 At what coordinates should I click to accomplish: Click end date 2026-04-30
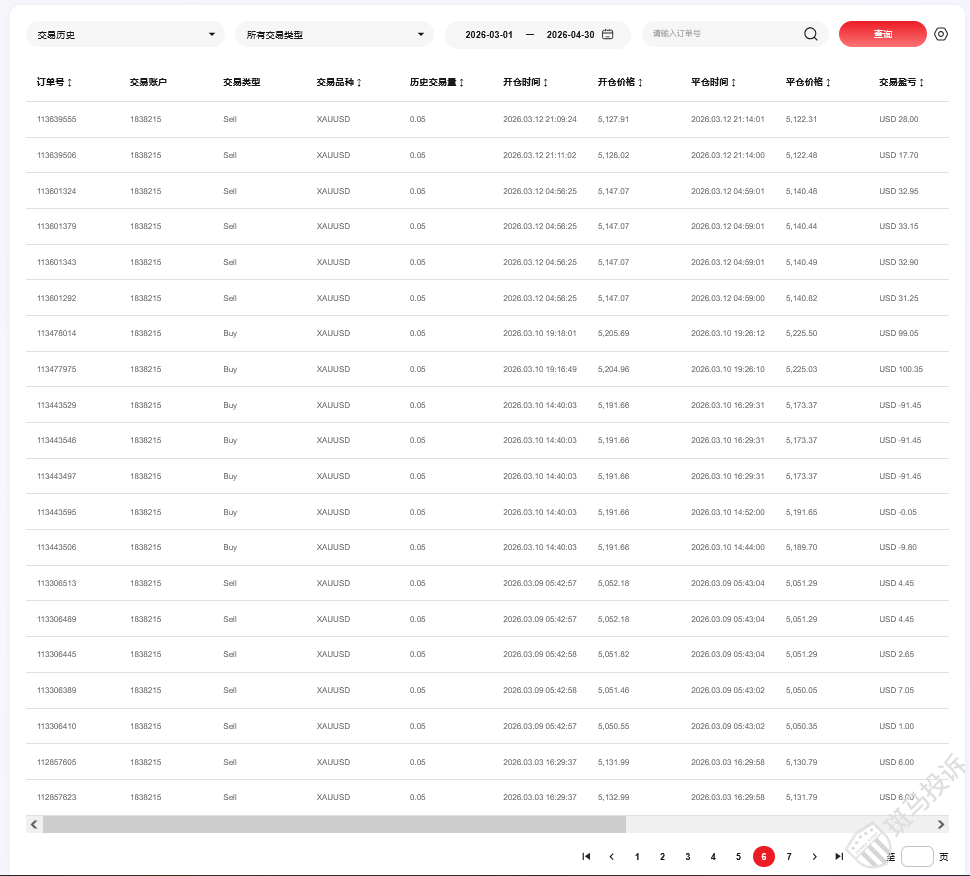tap(570, 35)
